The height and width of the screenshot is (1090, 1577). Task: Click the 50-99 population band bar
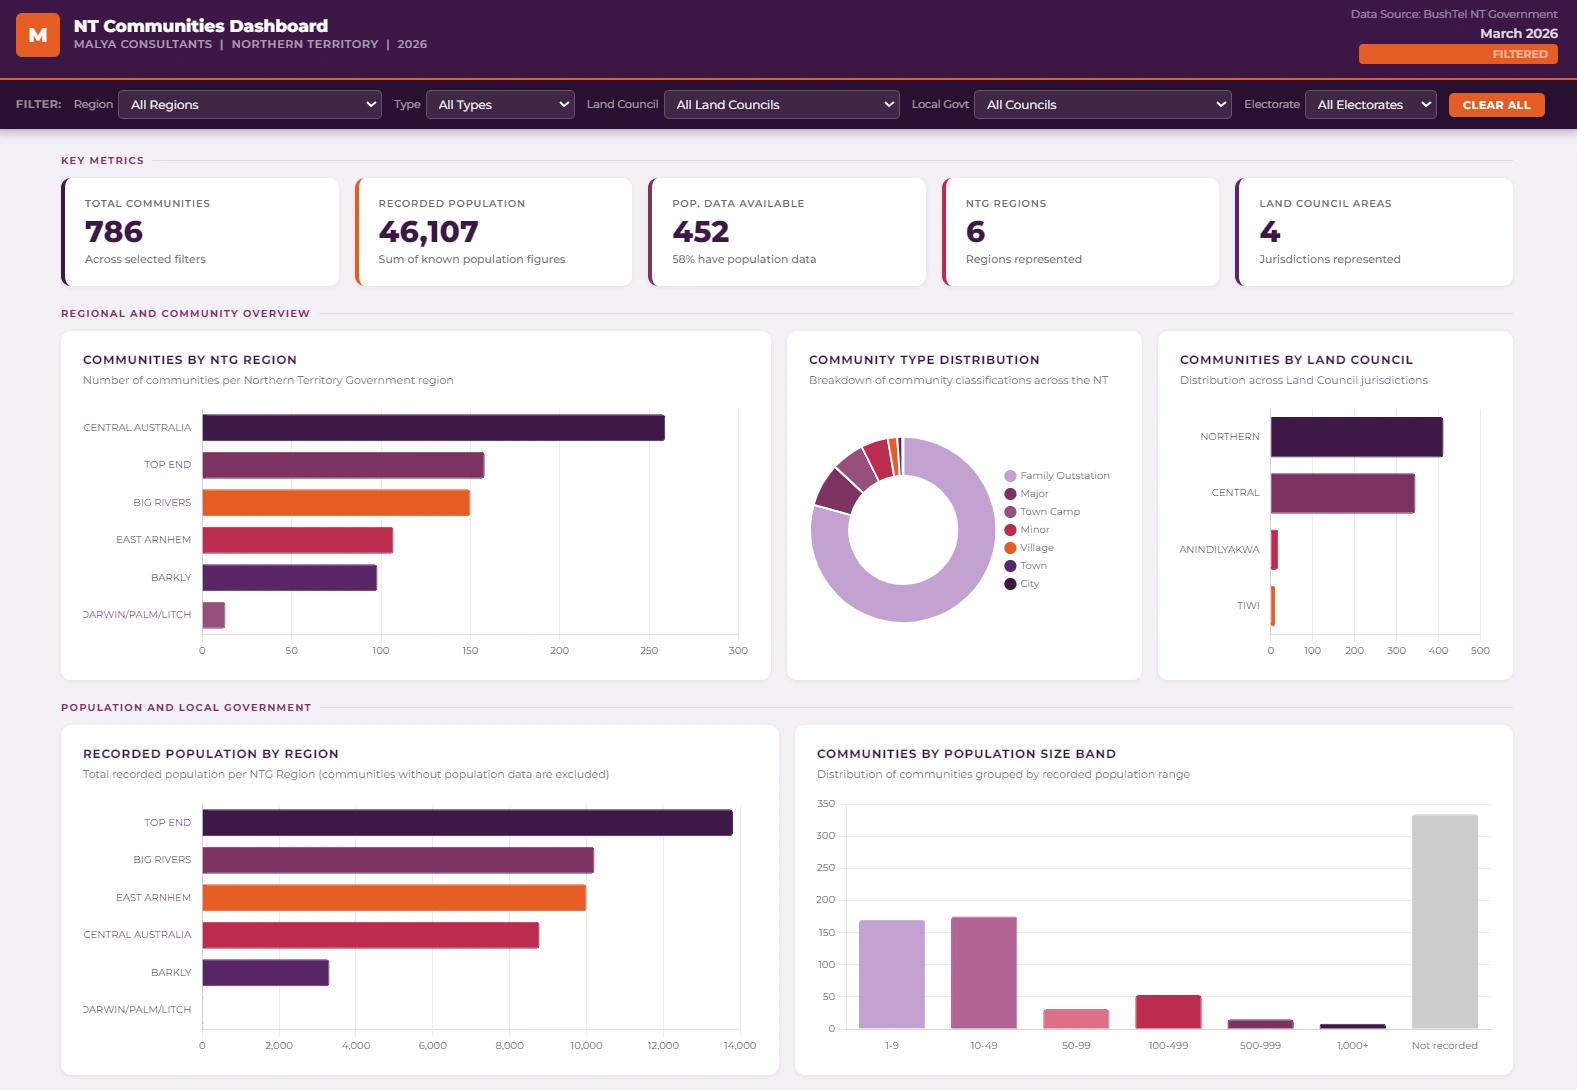click(x=1076, y=1019)
